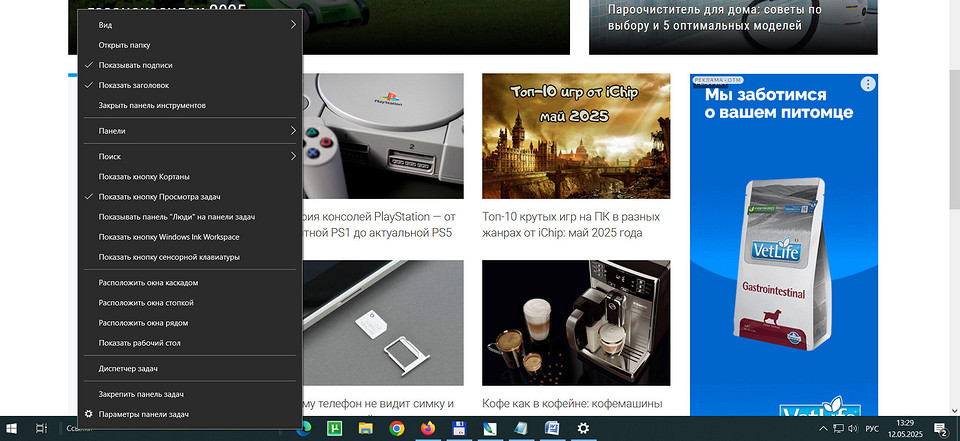Open the Settings gear taskbar icon
The width and height of the screenshot is (960, 441).
583,428
